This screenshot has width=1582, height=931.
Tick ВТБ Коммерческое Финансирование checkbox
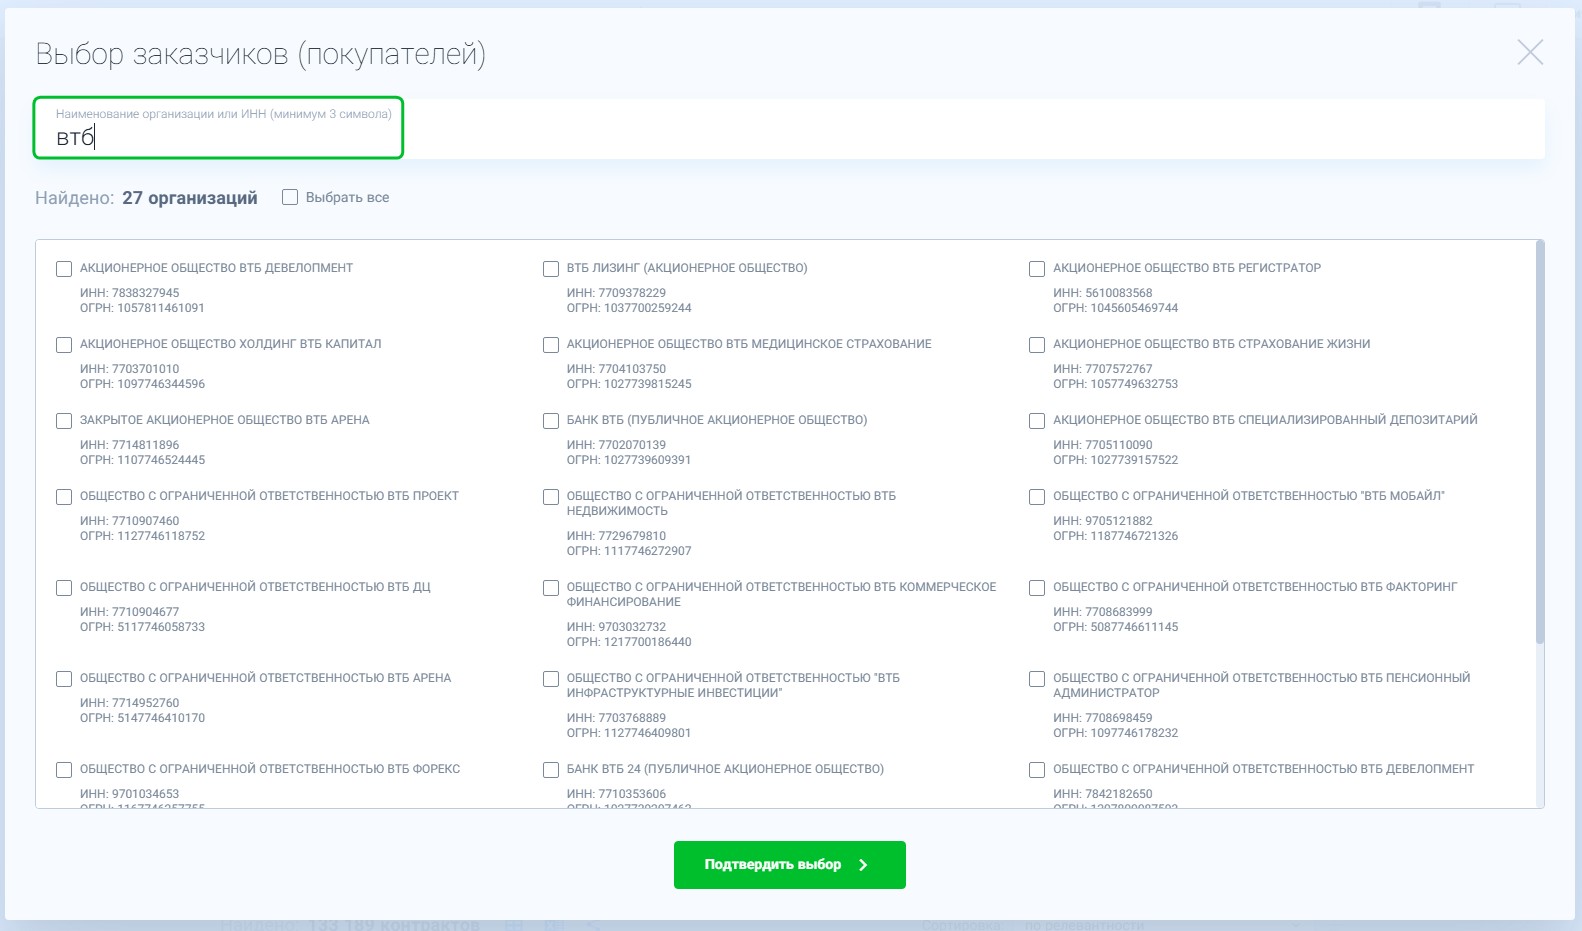point(551,588)
